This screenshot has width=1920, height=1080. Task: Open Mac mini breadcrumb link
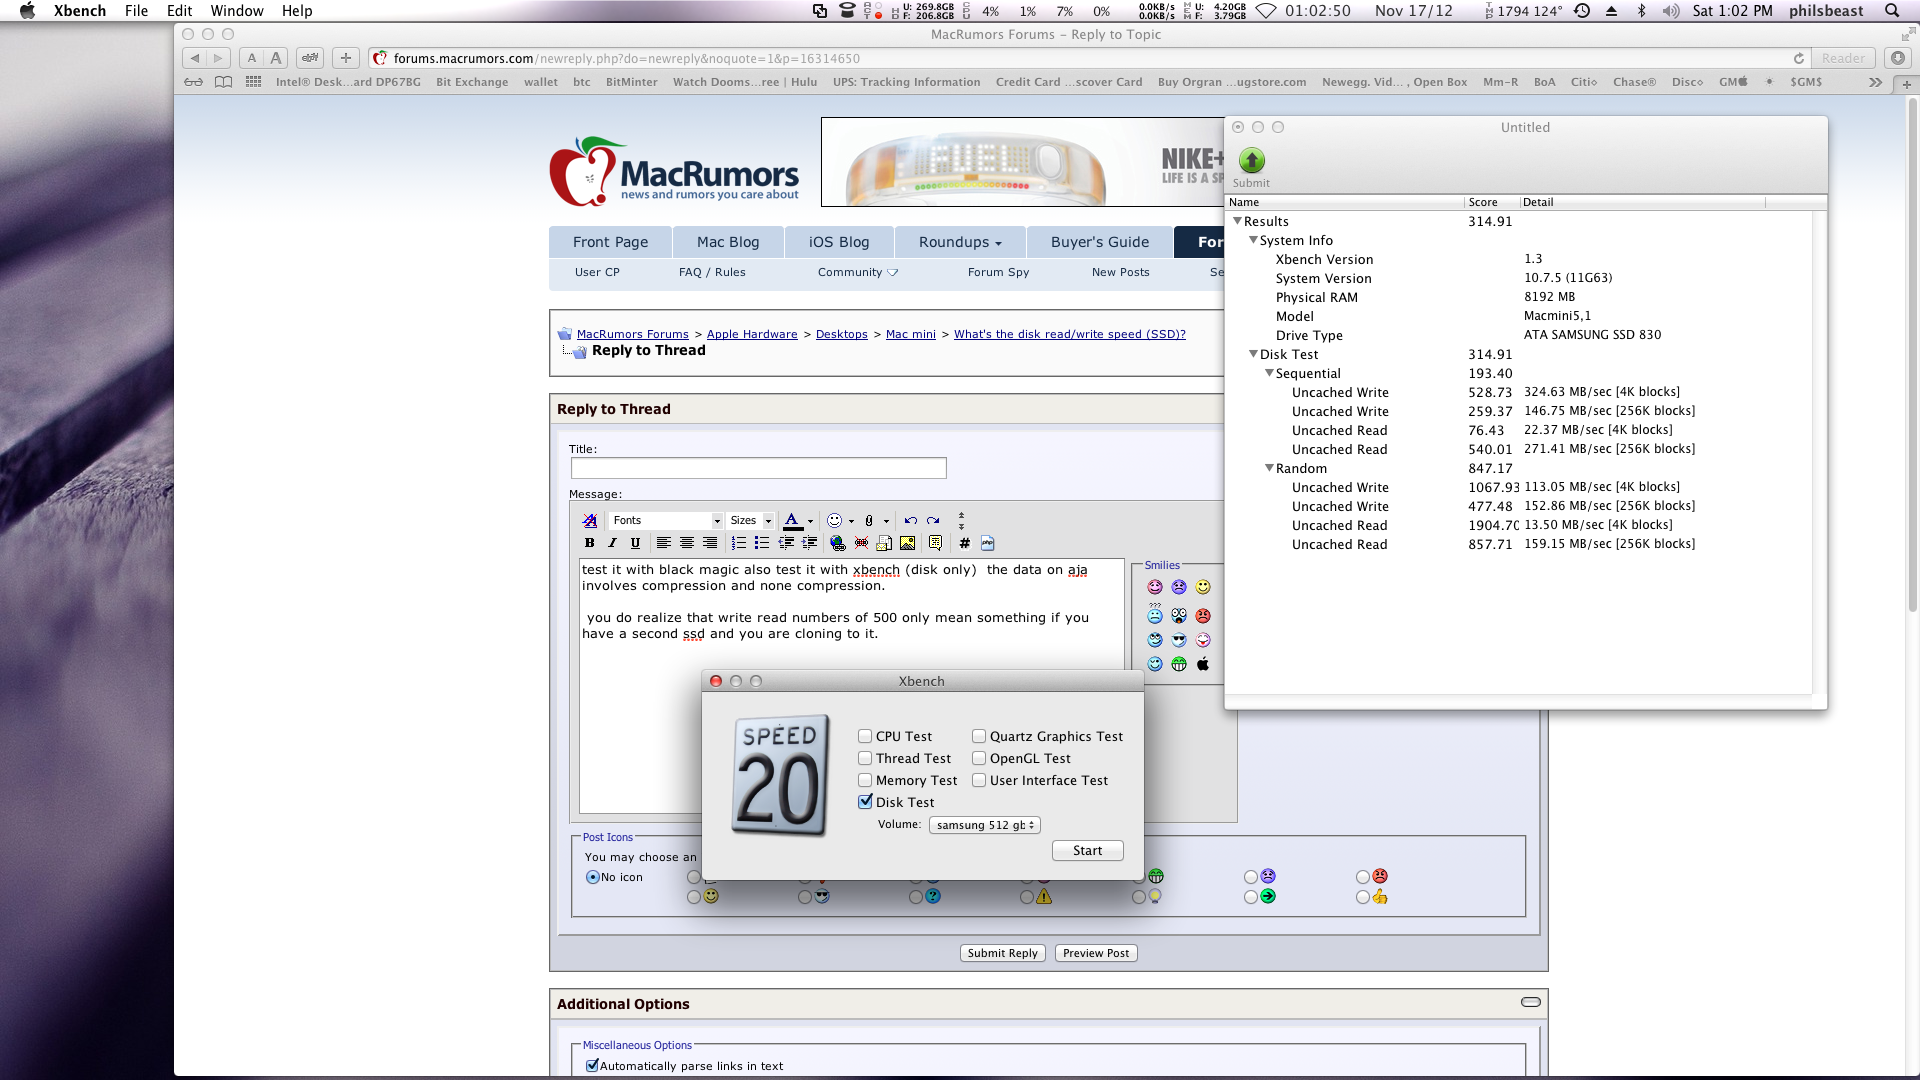(x=911, y=334)
